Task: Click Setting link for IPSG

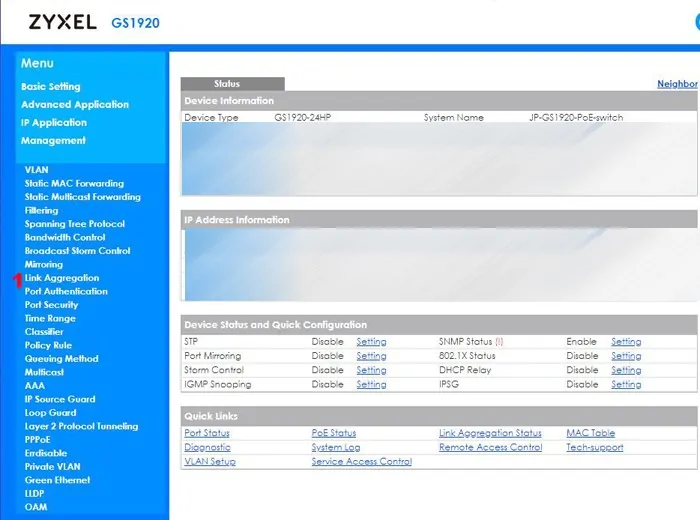Action: click(x=626, y=385)
